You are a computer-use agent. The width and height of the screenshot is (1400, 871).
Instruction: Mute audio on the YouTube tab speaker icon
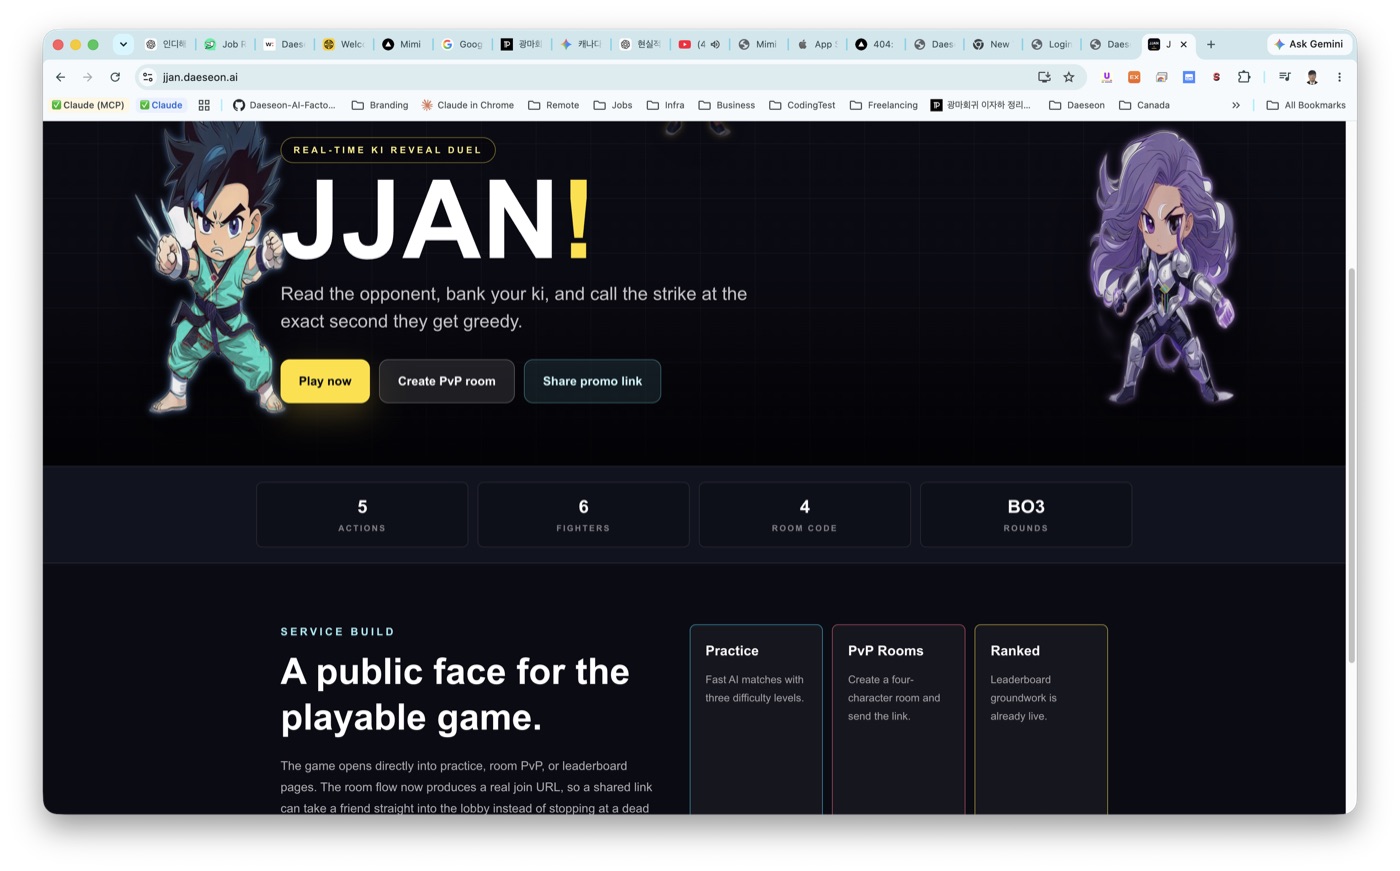[715, 44]
